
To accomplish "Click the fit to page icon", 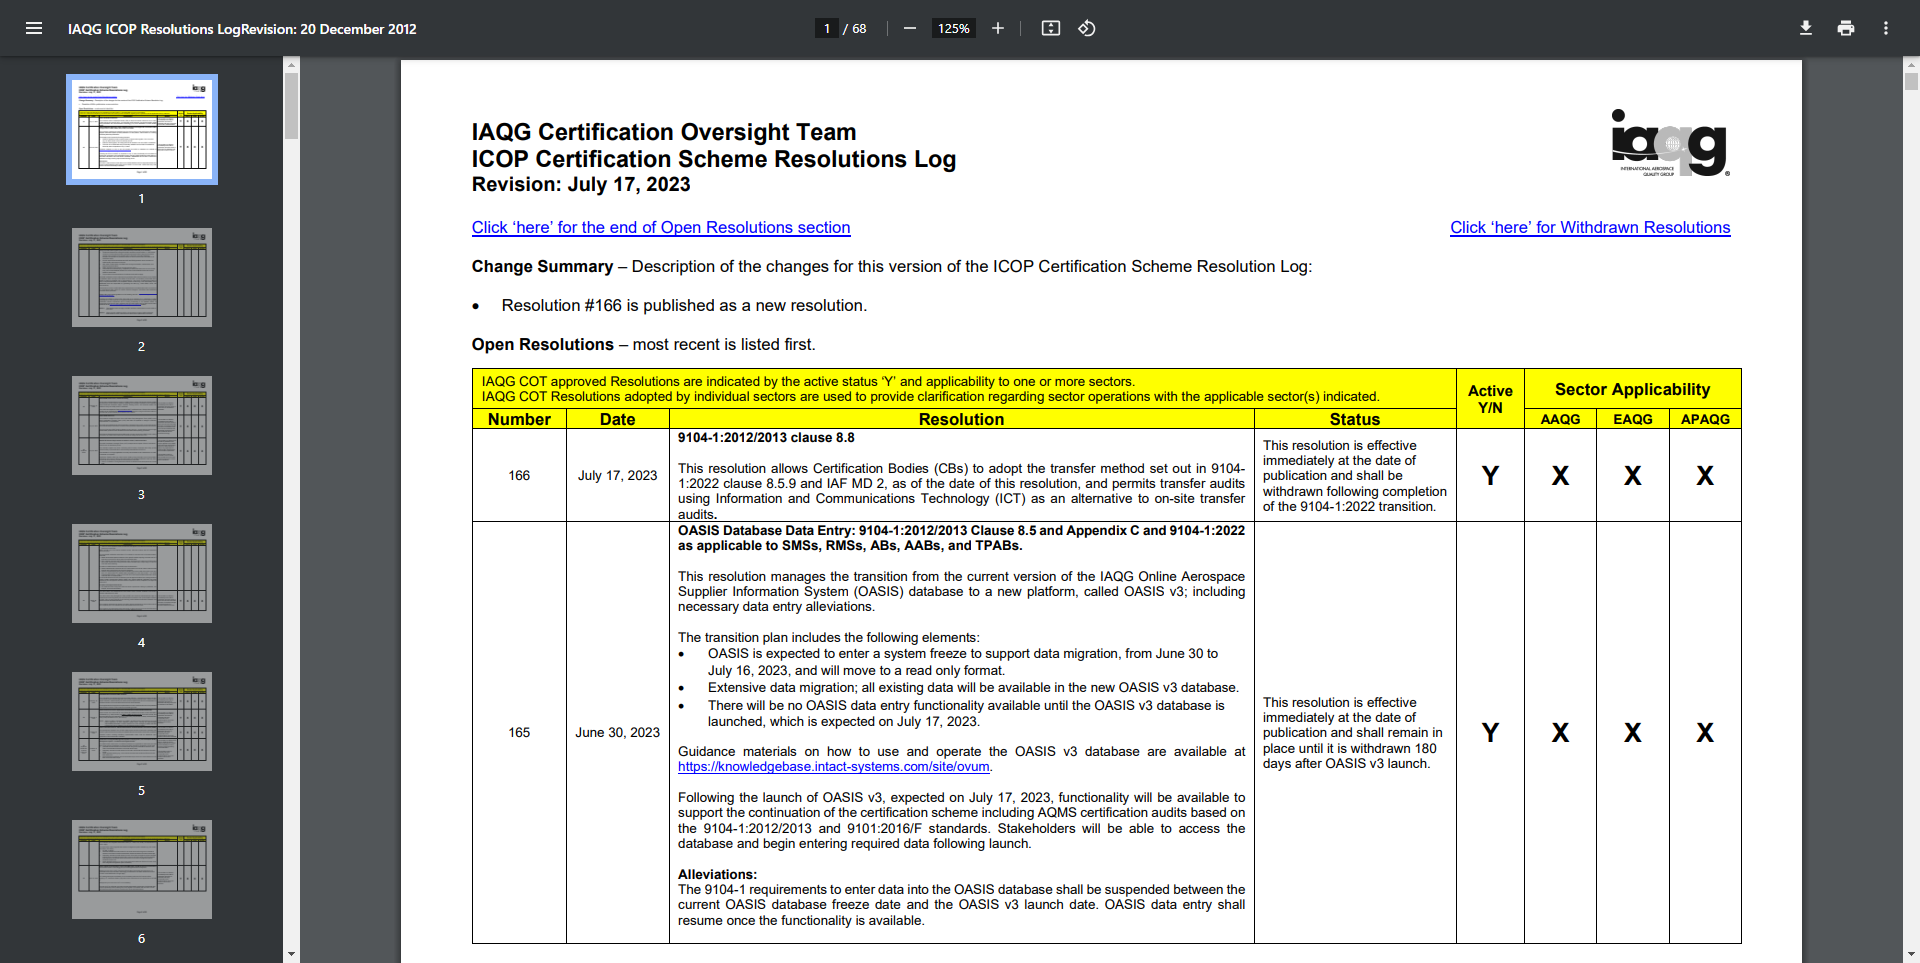I will point(1050,28).
